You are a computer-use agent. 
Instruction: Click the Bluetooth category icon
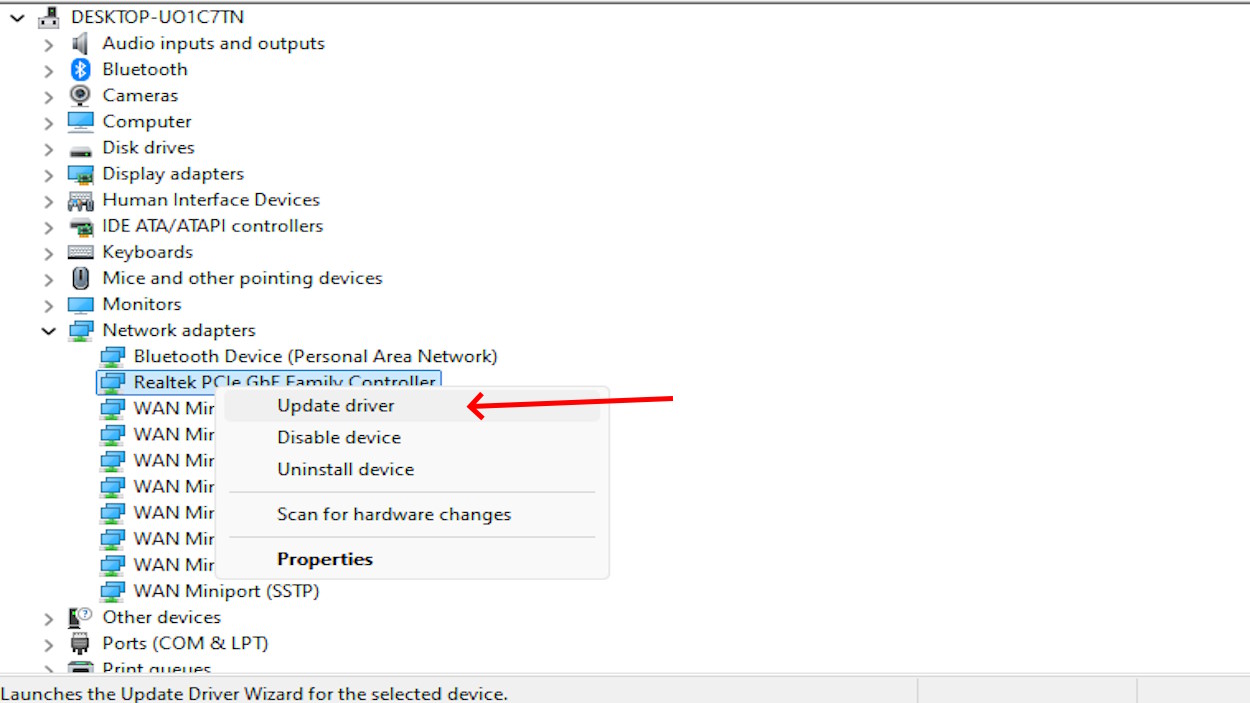tap(80, 69)
